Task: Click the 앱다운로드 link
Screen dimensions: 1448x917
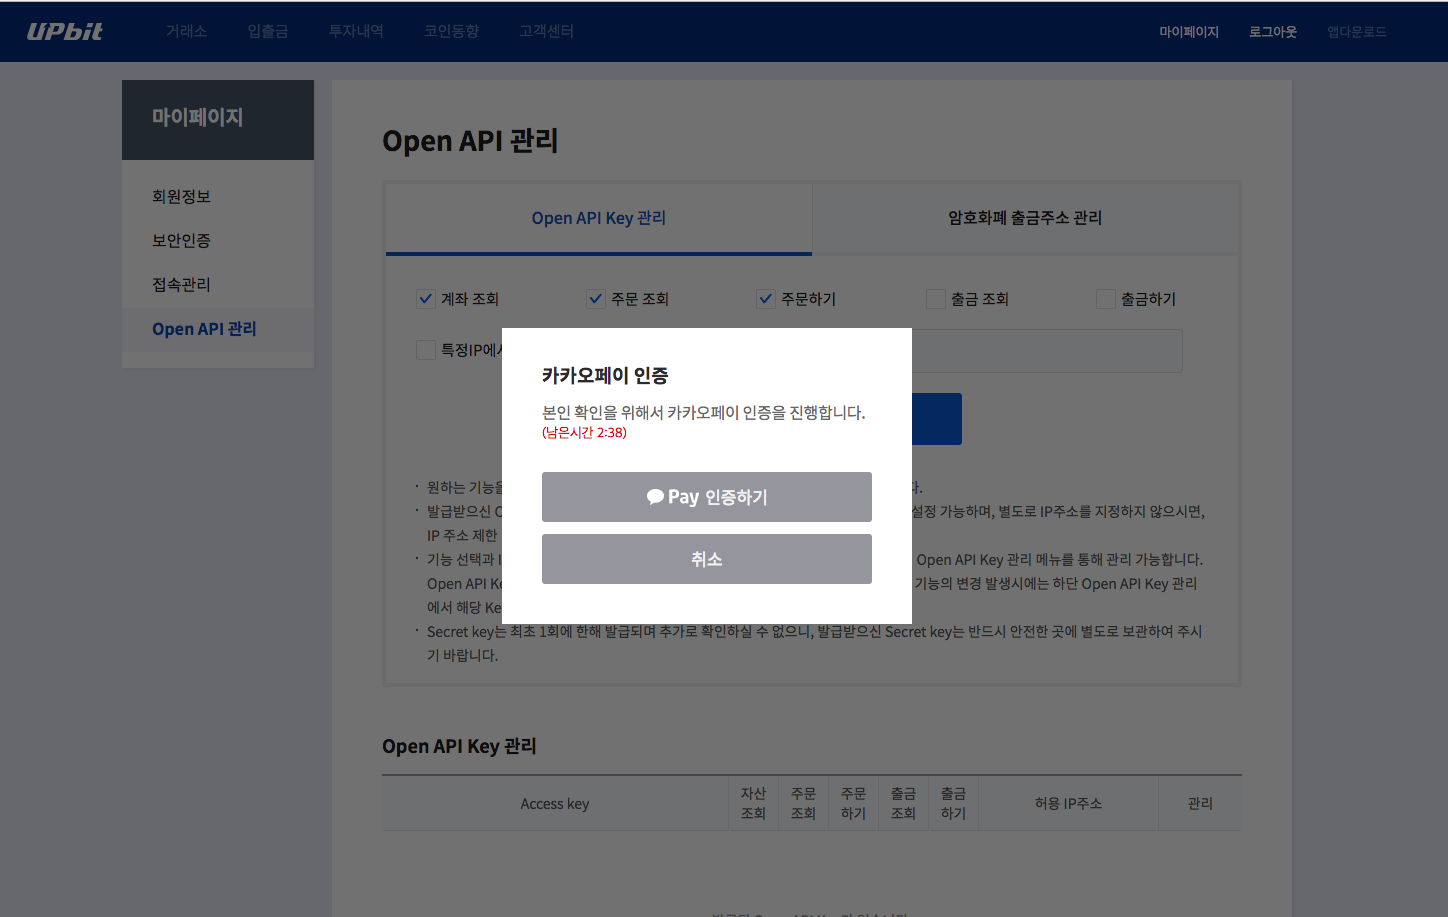Action: 1357,32
